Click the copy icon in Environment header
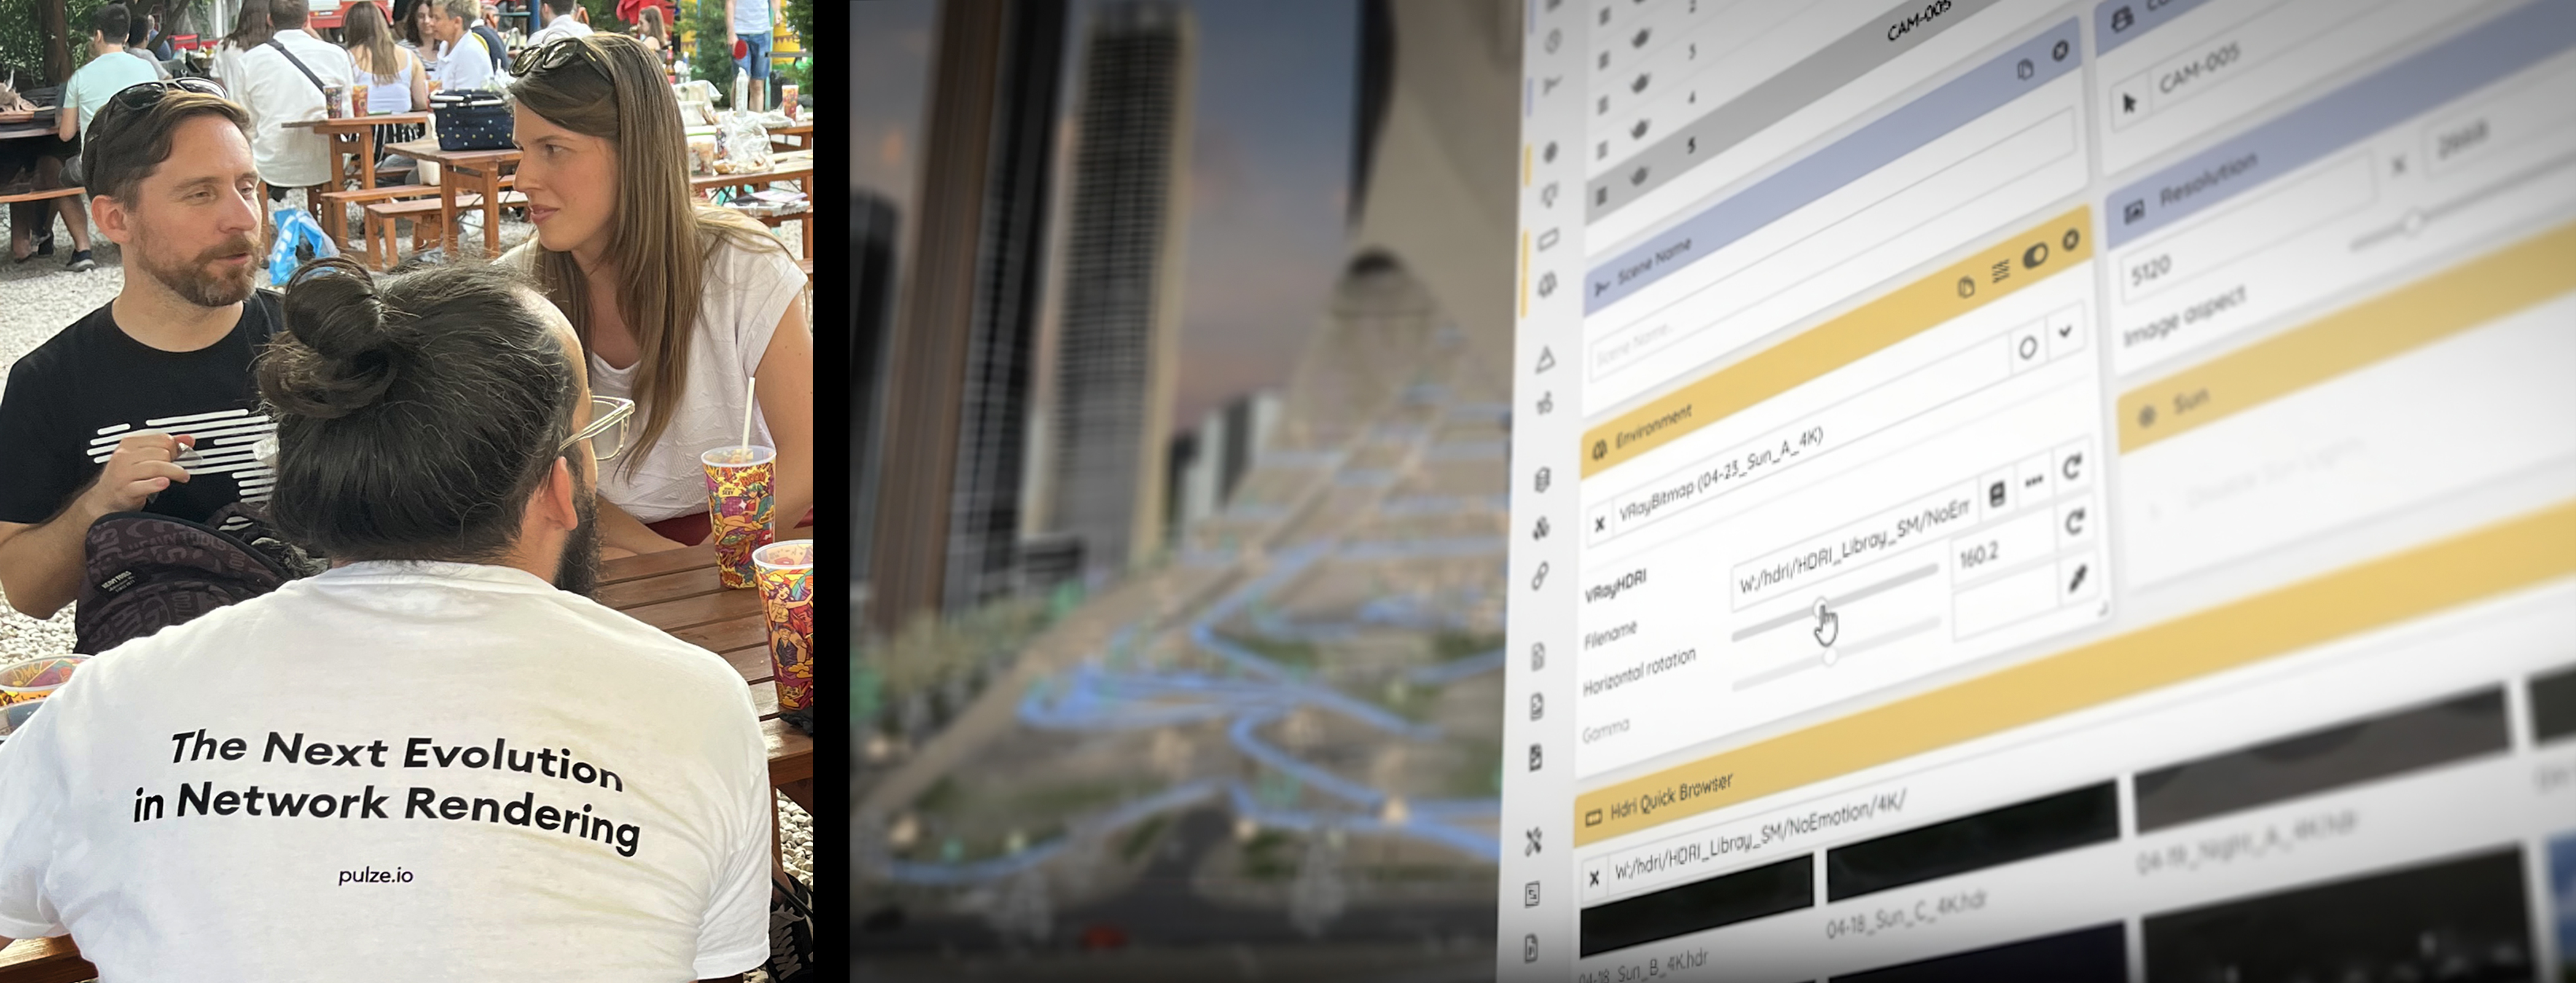Screen dimensions: 2576x983 [x=1966, y=288]
